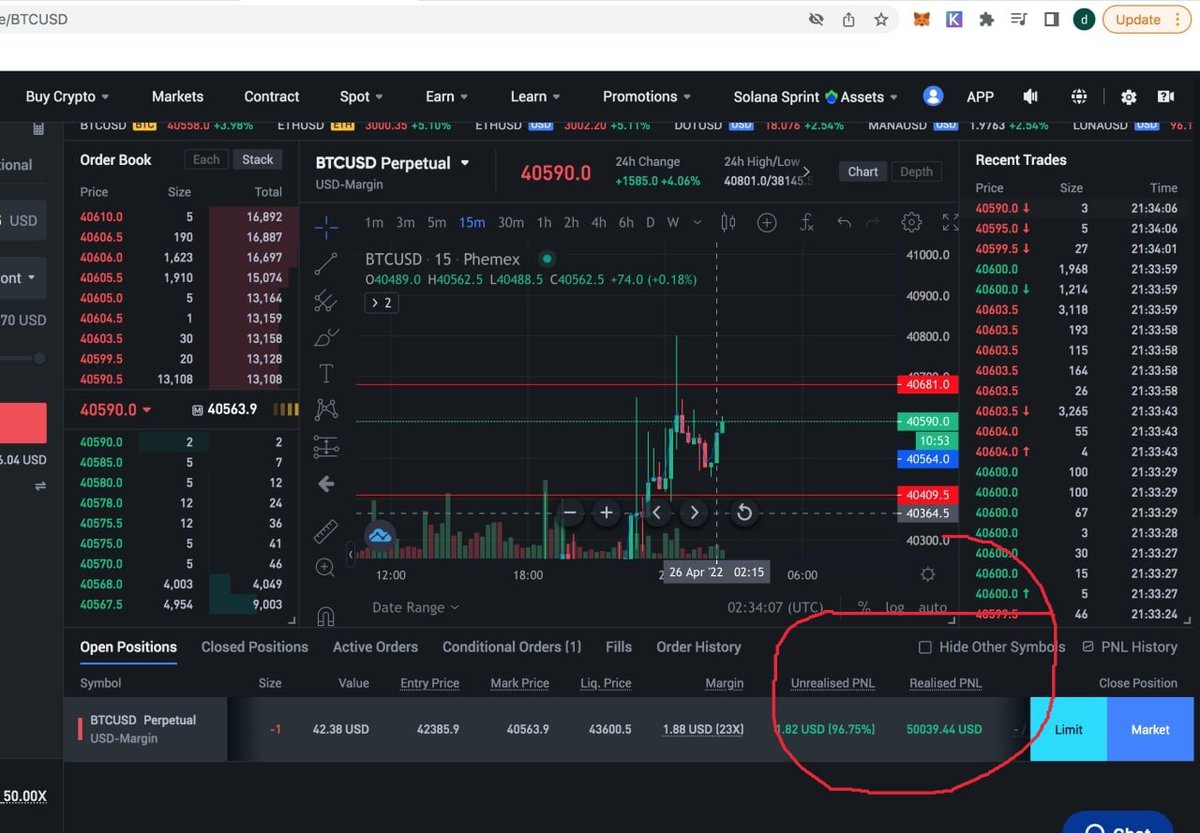
Task: Expand the Learn dropdown menu
Action: (x=535, y=97)
